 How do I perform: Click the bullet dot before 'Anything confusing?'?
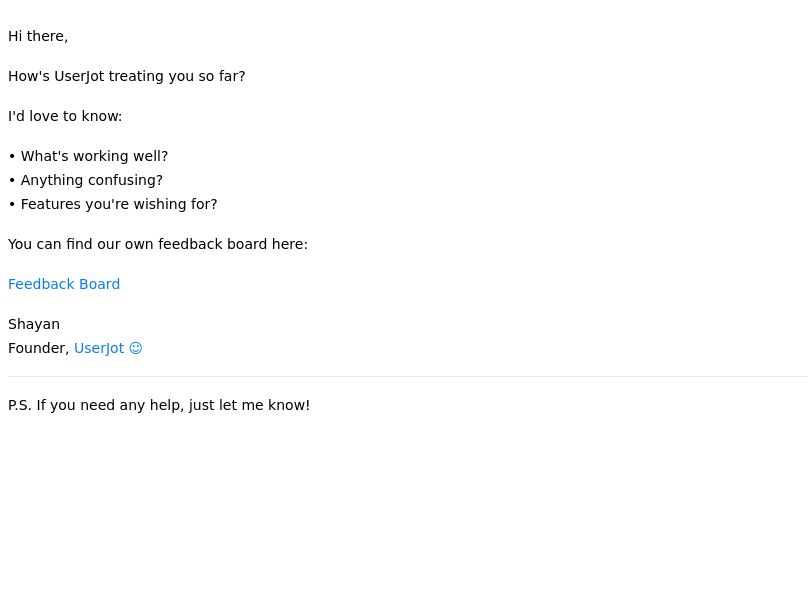coord(12,180)
